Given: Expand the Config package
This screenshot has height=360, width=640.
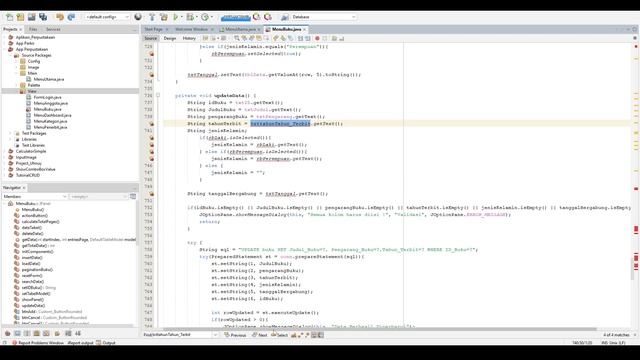Looking at the screenshot, I should pyautogui.click(x=17, y=61).
